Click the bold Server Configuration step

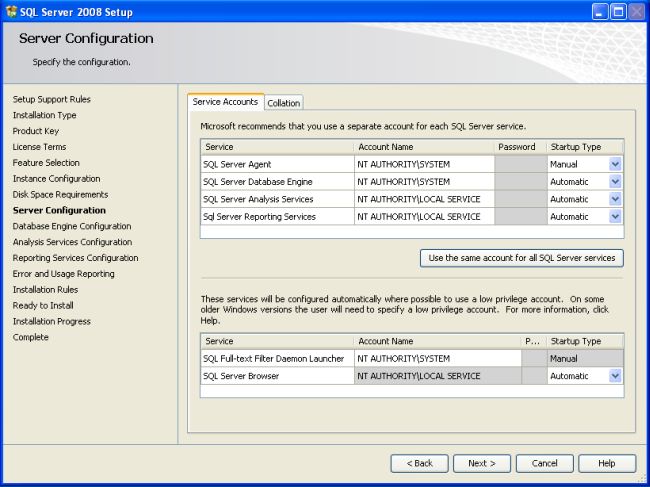click(x=59, y=210)
